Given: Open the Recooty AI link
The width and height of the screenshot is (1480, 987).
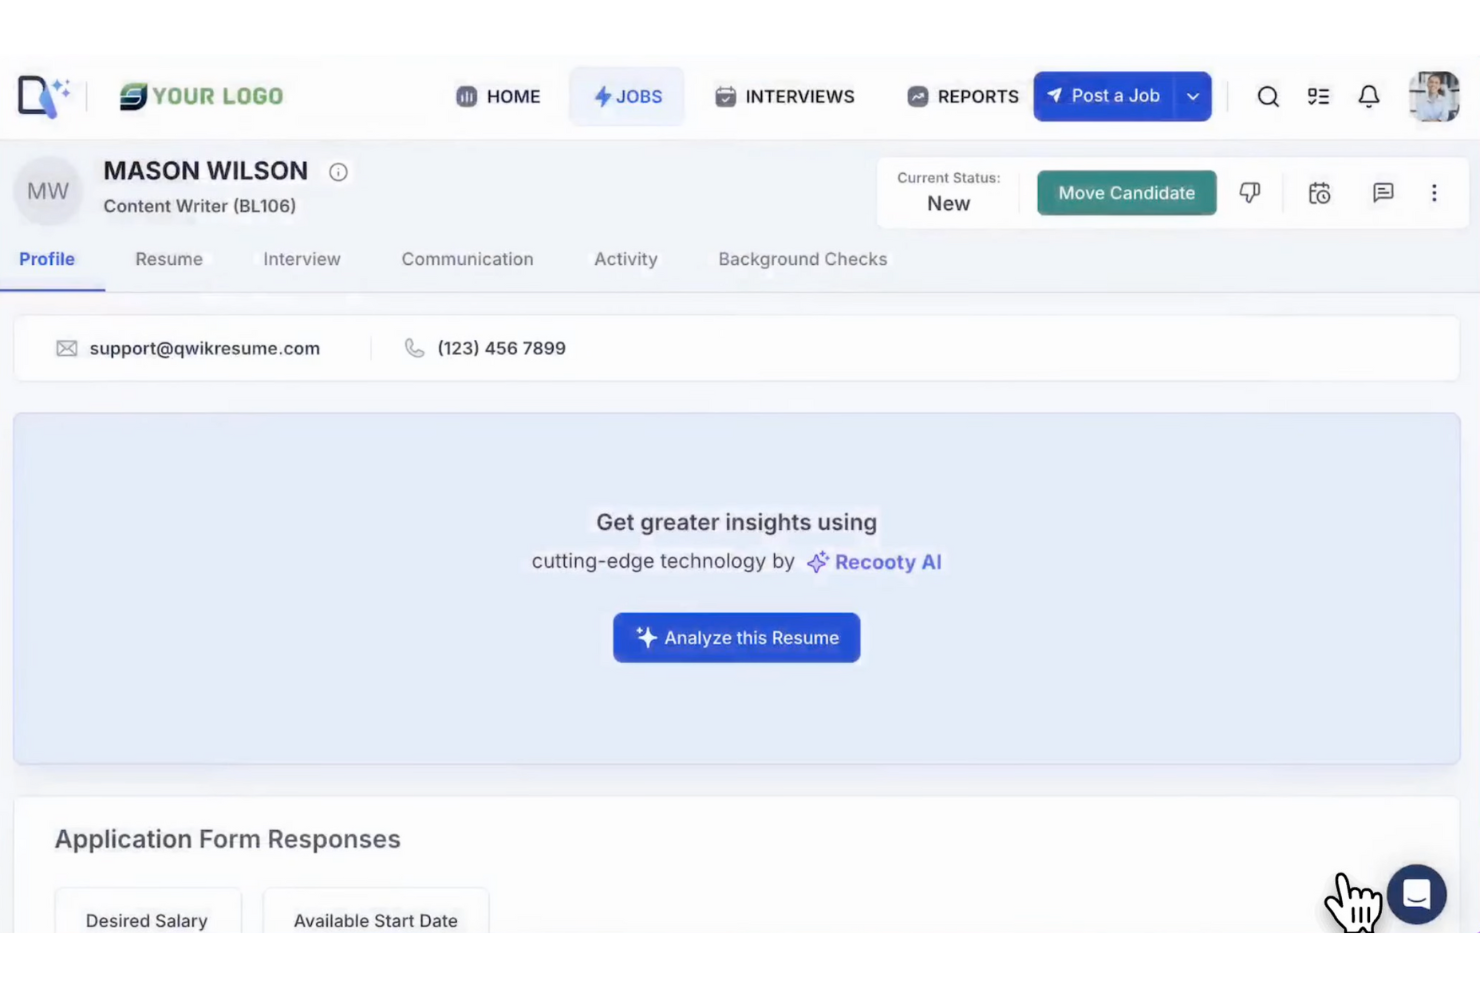Looking at the screenshot, I should pos(888,562).
